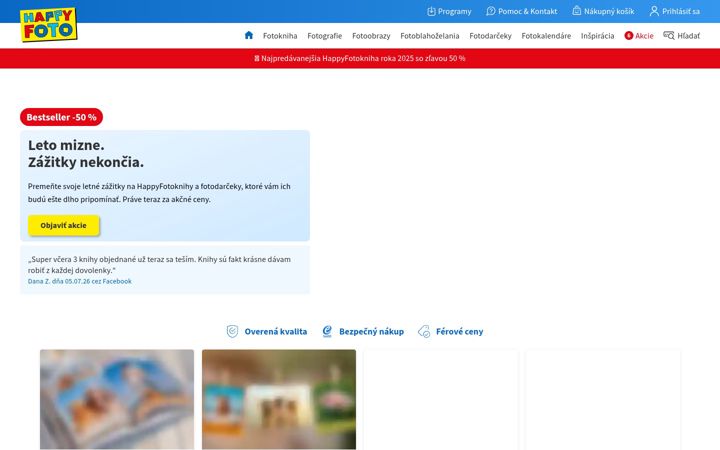Open the Fotokalendáre menu
This screenshot has width=720, height=450.
click(x=546, y=36)
